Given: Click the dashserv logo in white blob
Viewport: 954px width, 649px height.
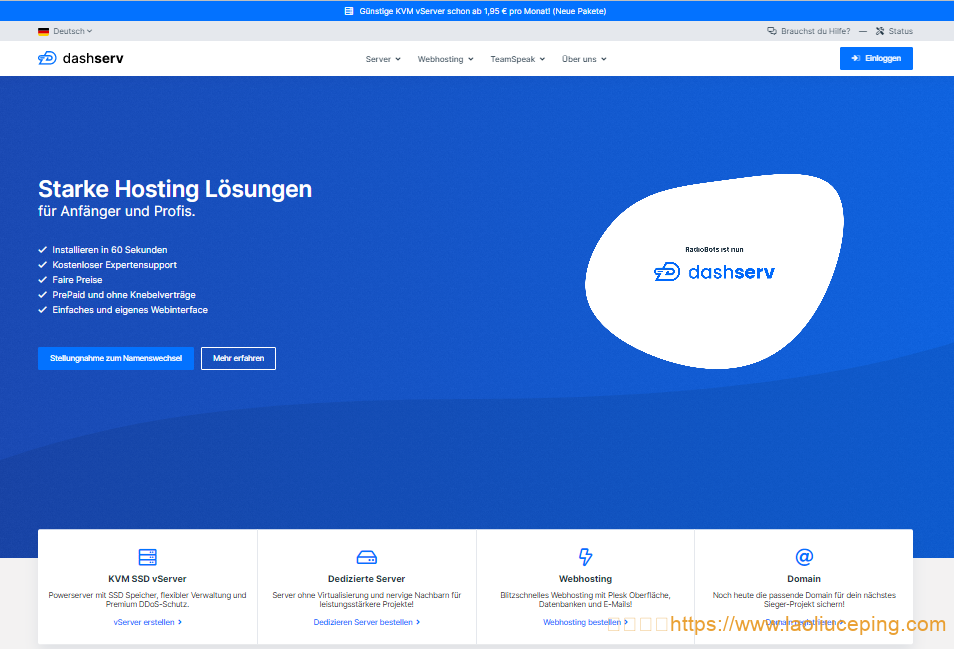Looking at the screenshot, I should 714,272.
